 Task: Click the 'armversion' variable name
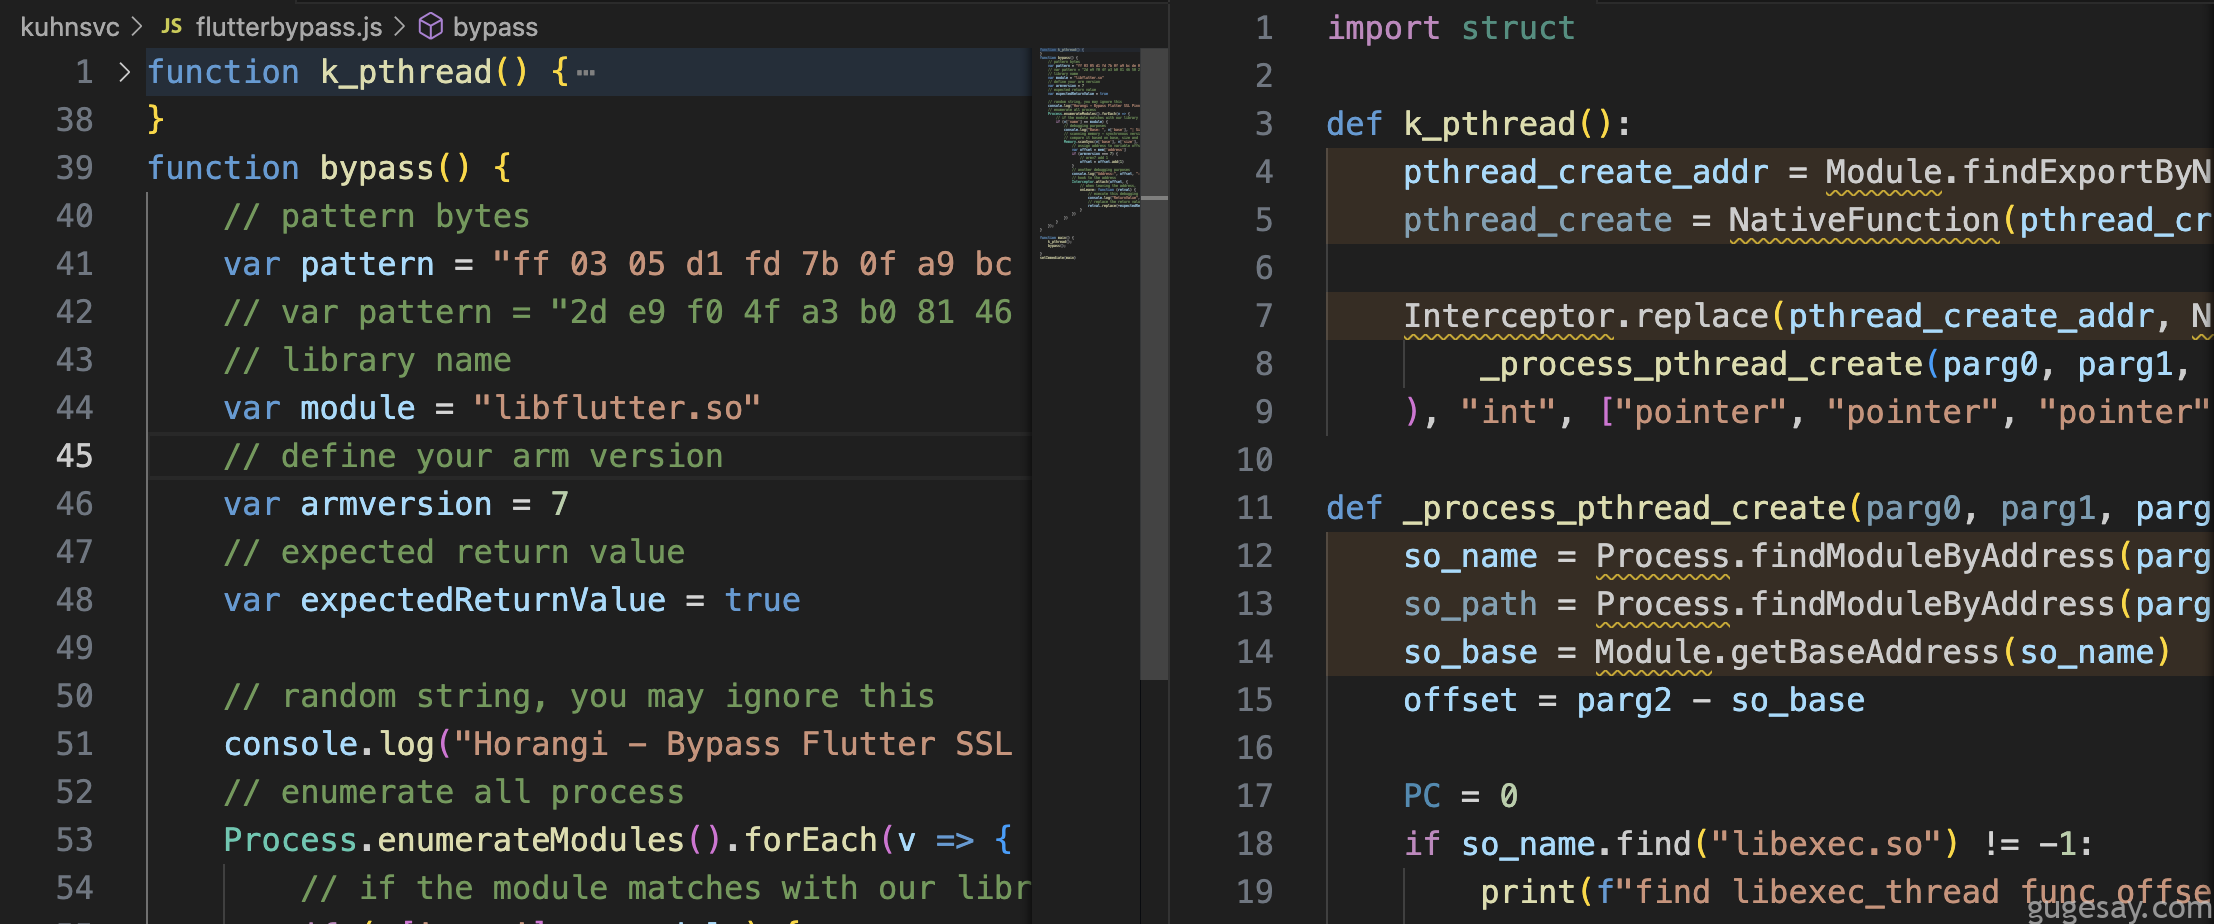pyautogui.click(x=396, y=504)
